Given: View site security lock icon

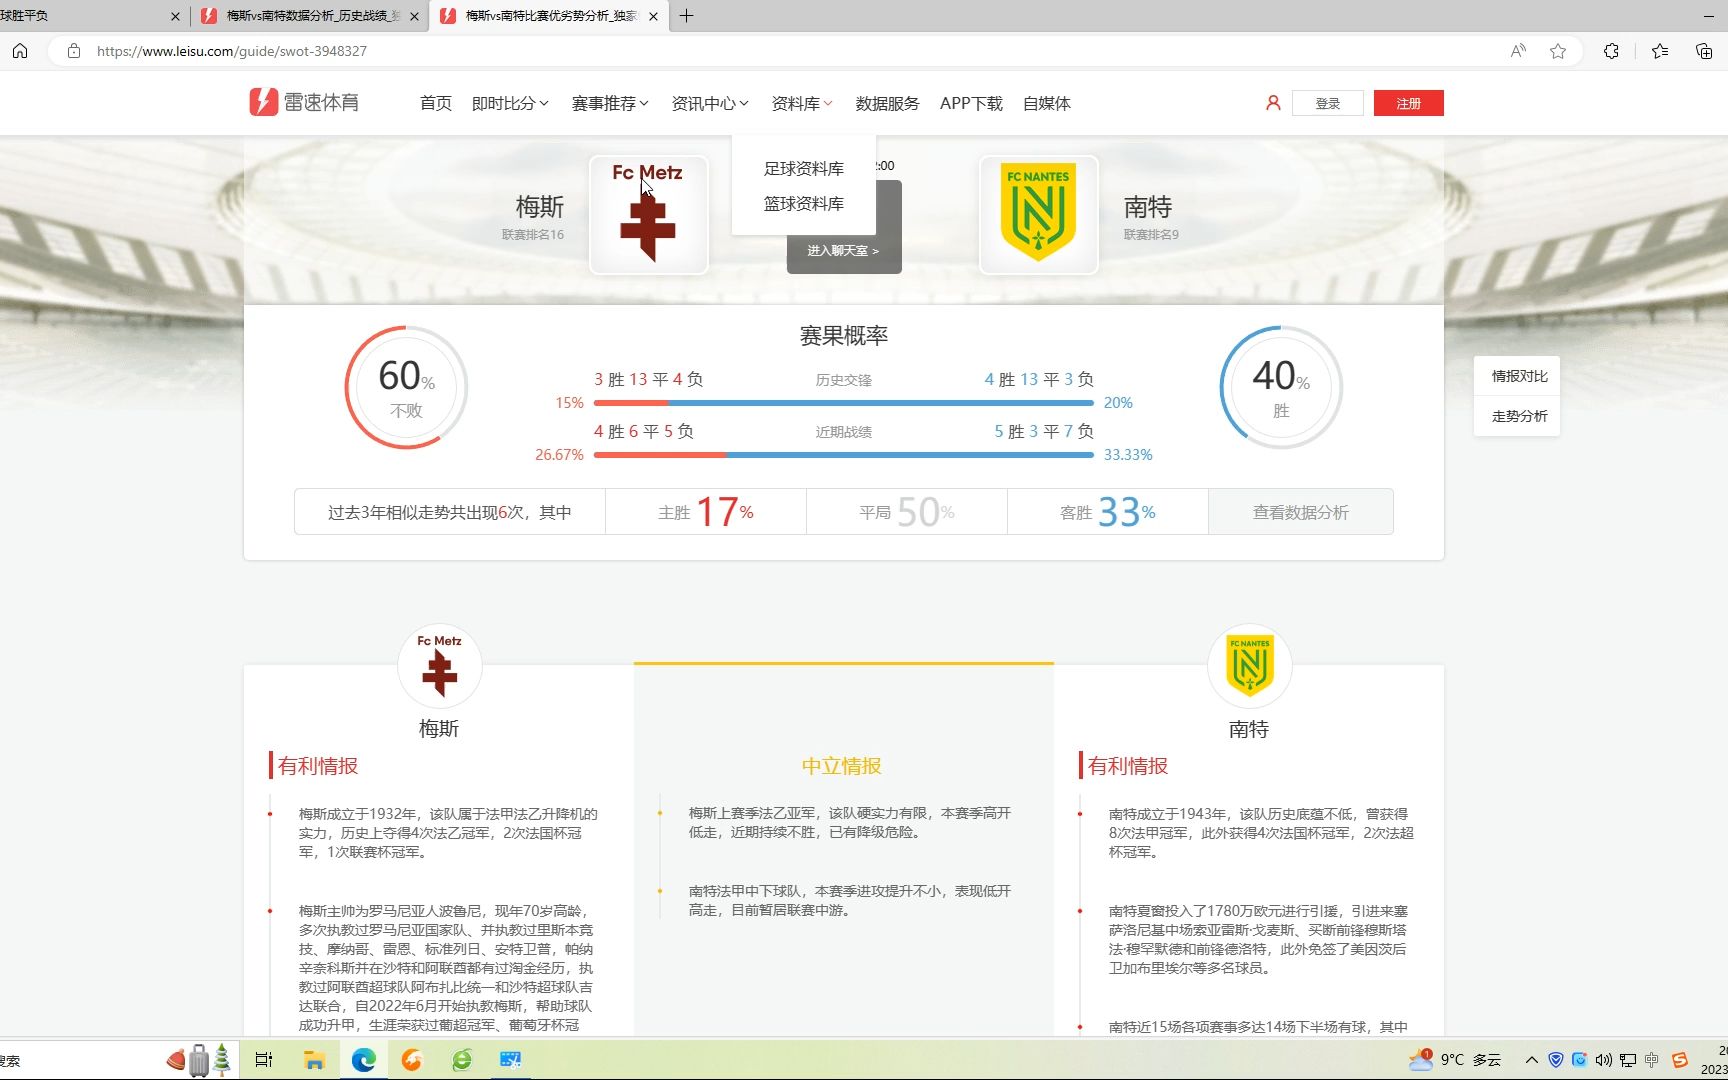Looking at the screenshot, I should tap(73, 51).
